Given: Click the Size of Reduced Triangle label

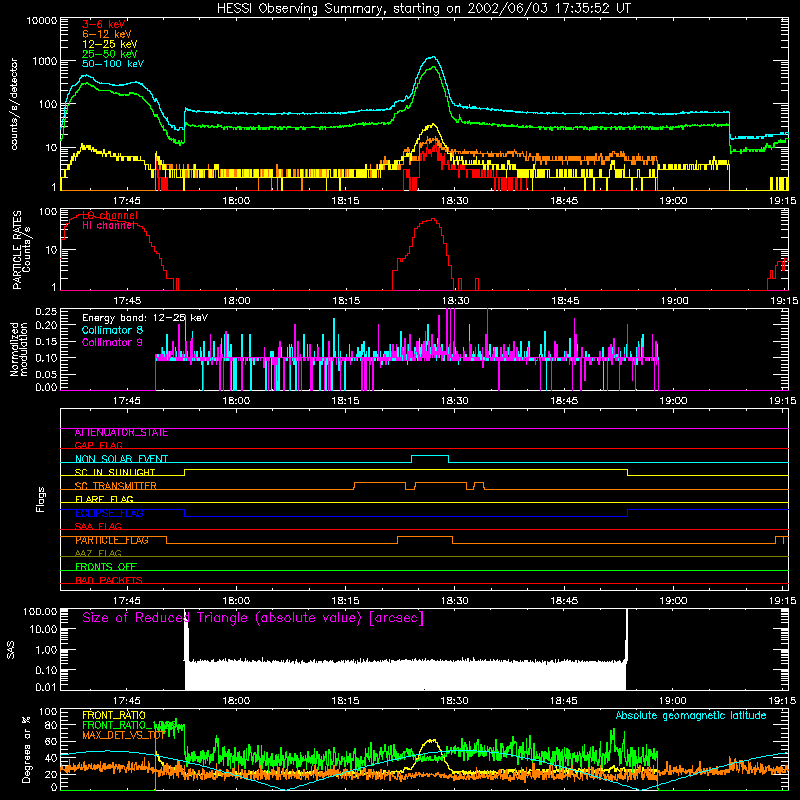Looking at the screenshot, I should point(253,618).
